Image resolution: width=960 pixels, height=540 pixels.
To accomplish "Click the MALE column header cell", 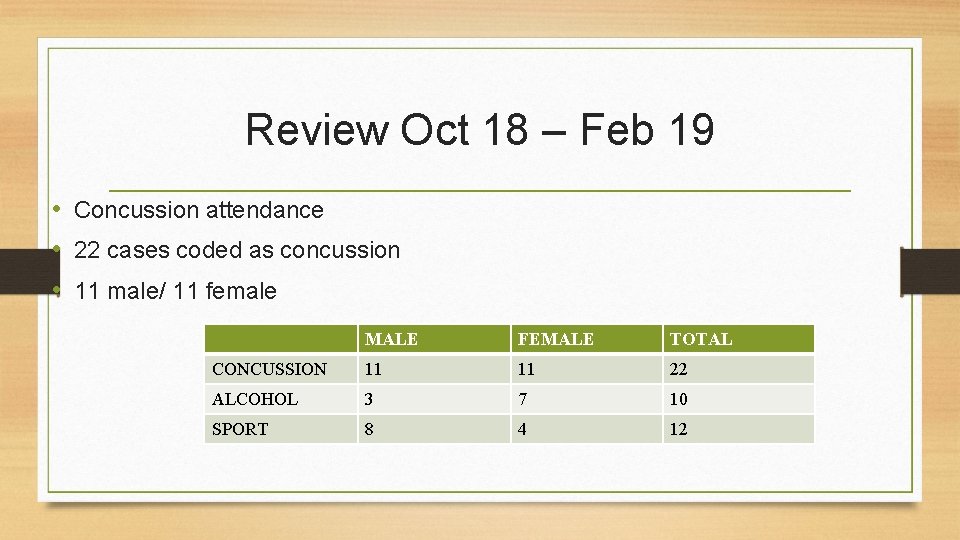I will coord(433,339).
